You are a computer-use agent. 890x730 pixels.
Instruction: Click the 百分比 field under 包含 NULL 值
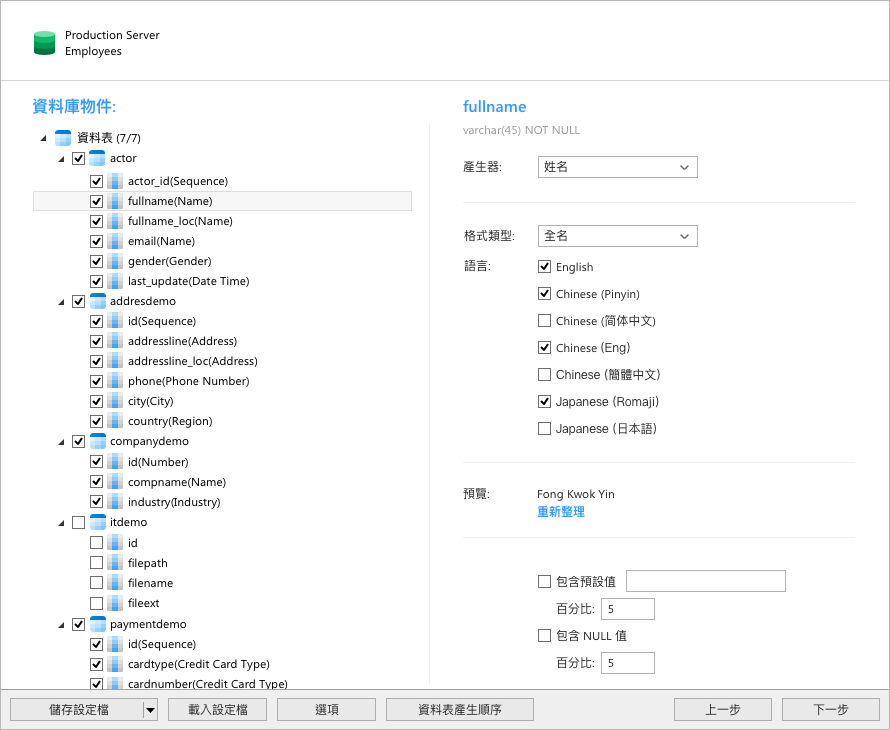(628, 662)
